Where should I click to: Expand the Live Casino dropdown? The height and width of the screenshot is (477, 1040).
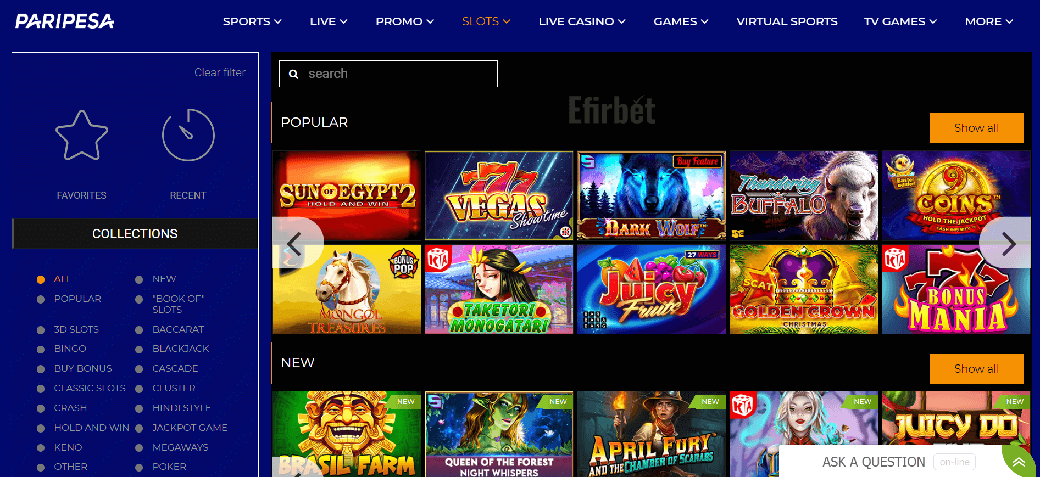click(582, 21)
